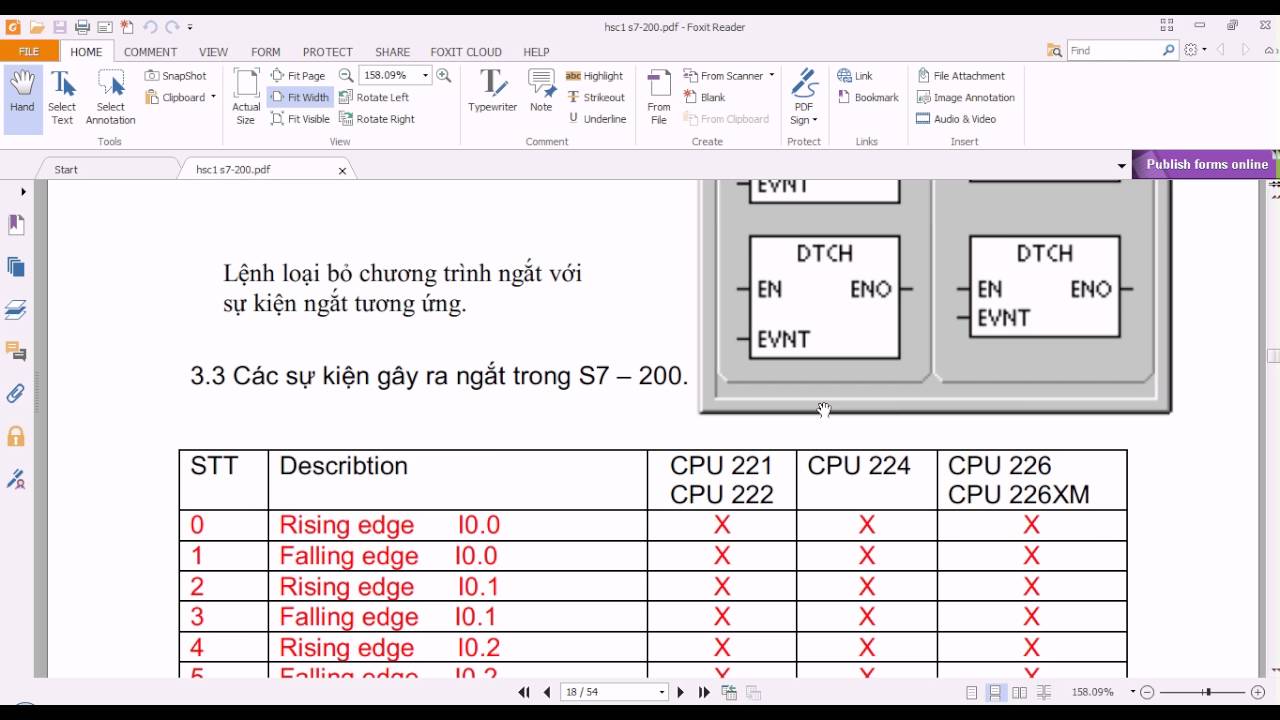Screen dimensions: 1280x720
Task: Insert a File Attachment
Action: pos(960,76)
